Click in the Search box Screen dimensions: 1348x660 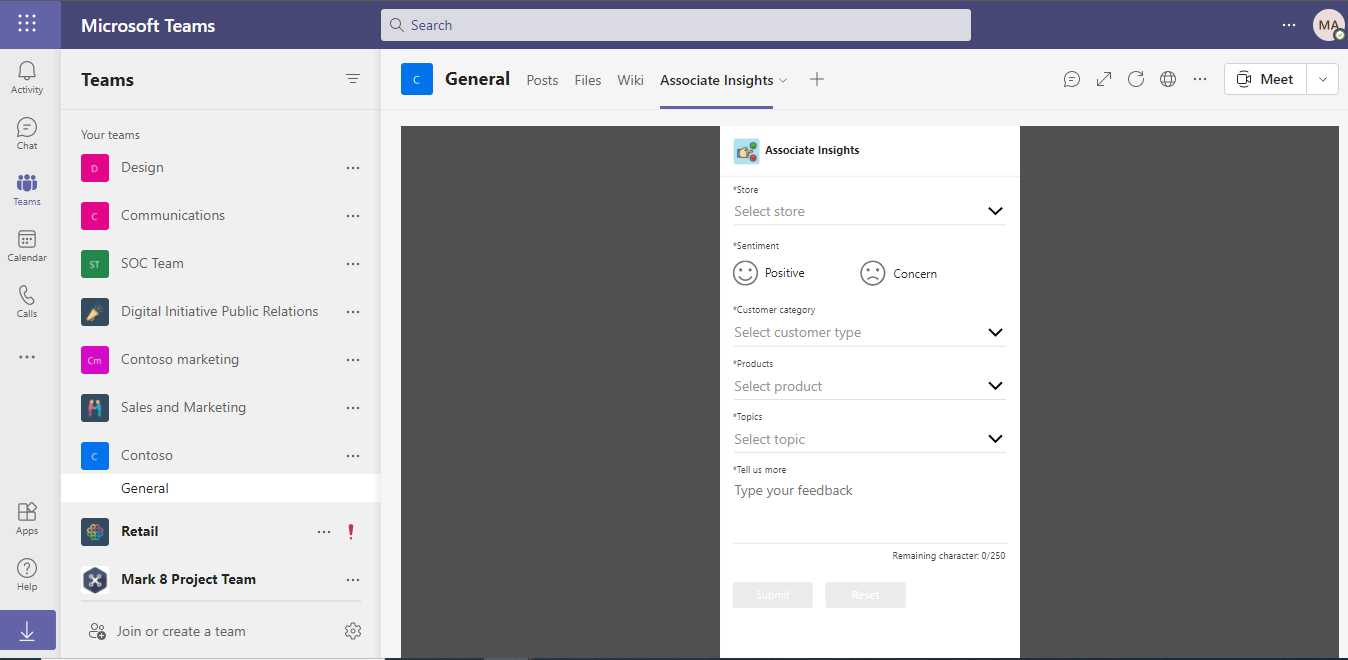675,25
